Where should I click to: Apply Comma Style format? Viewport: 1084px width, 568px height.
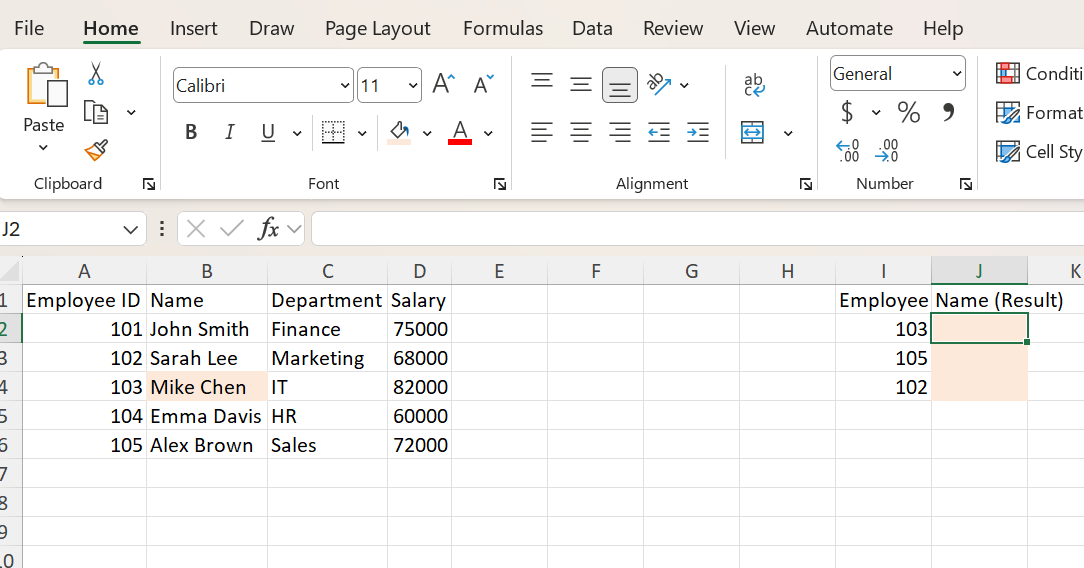coord(948,111)
